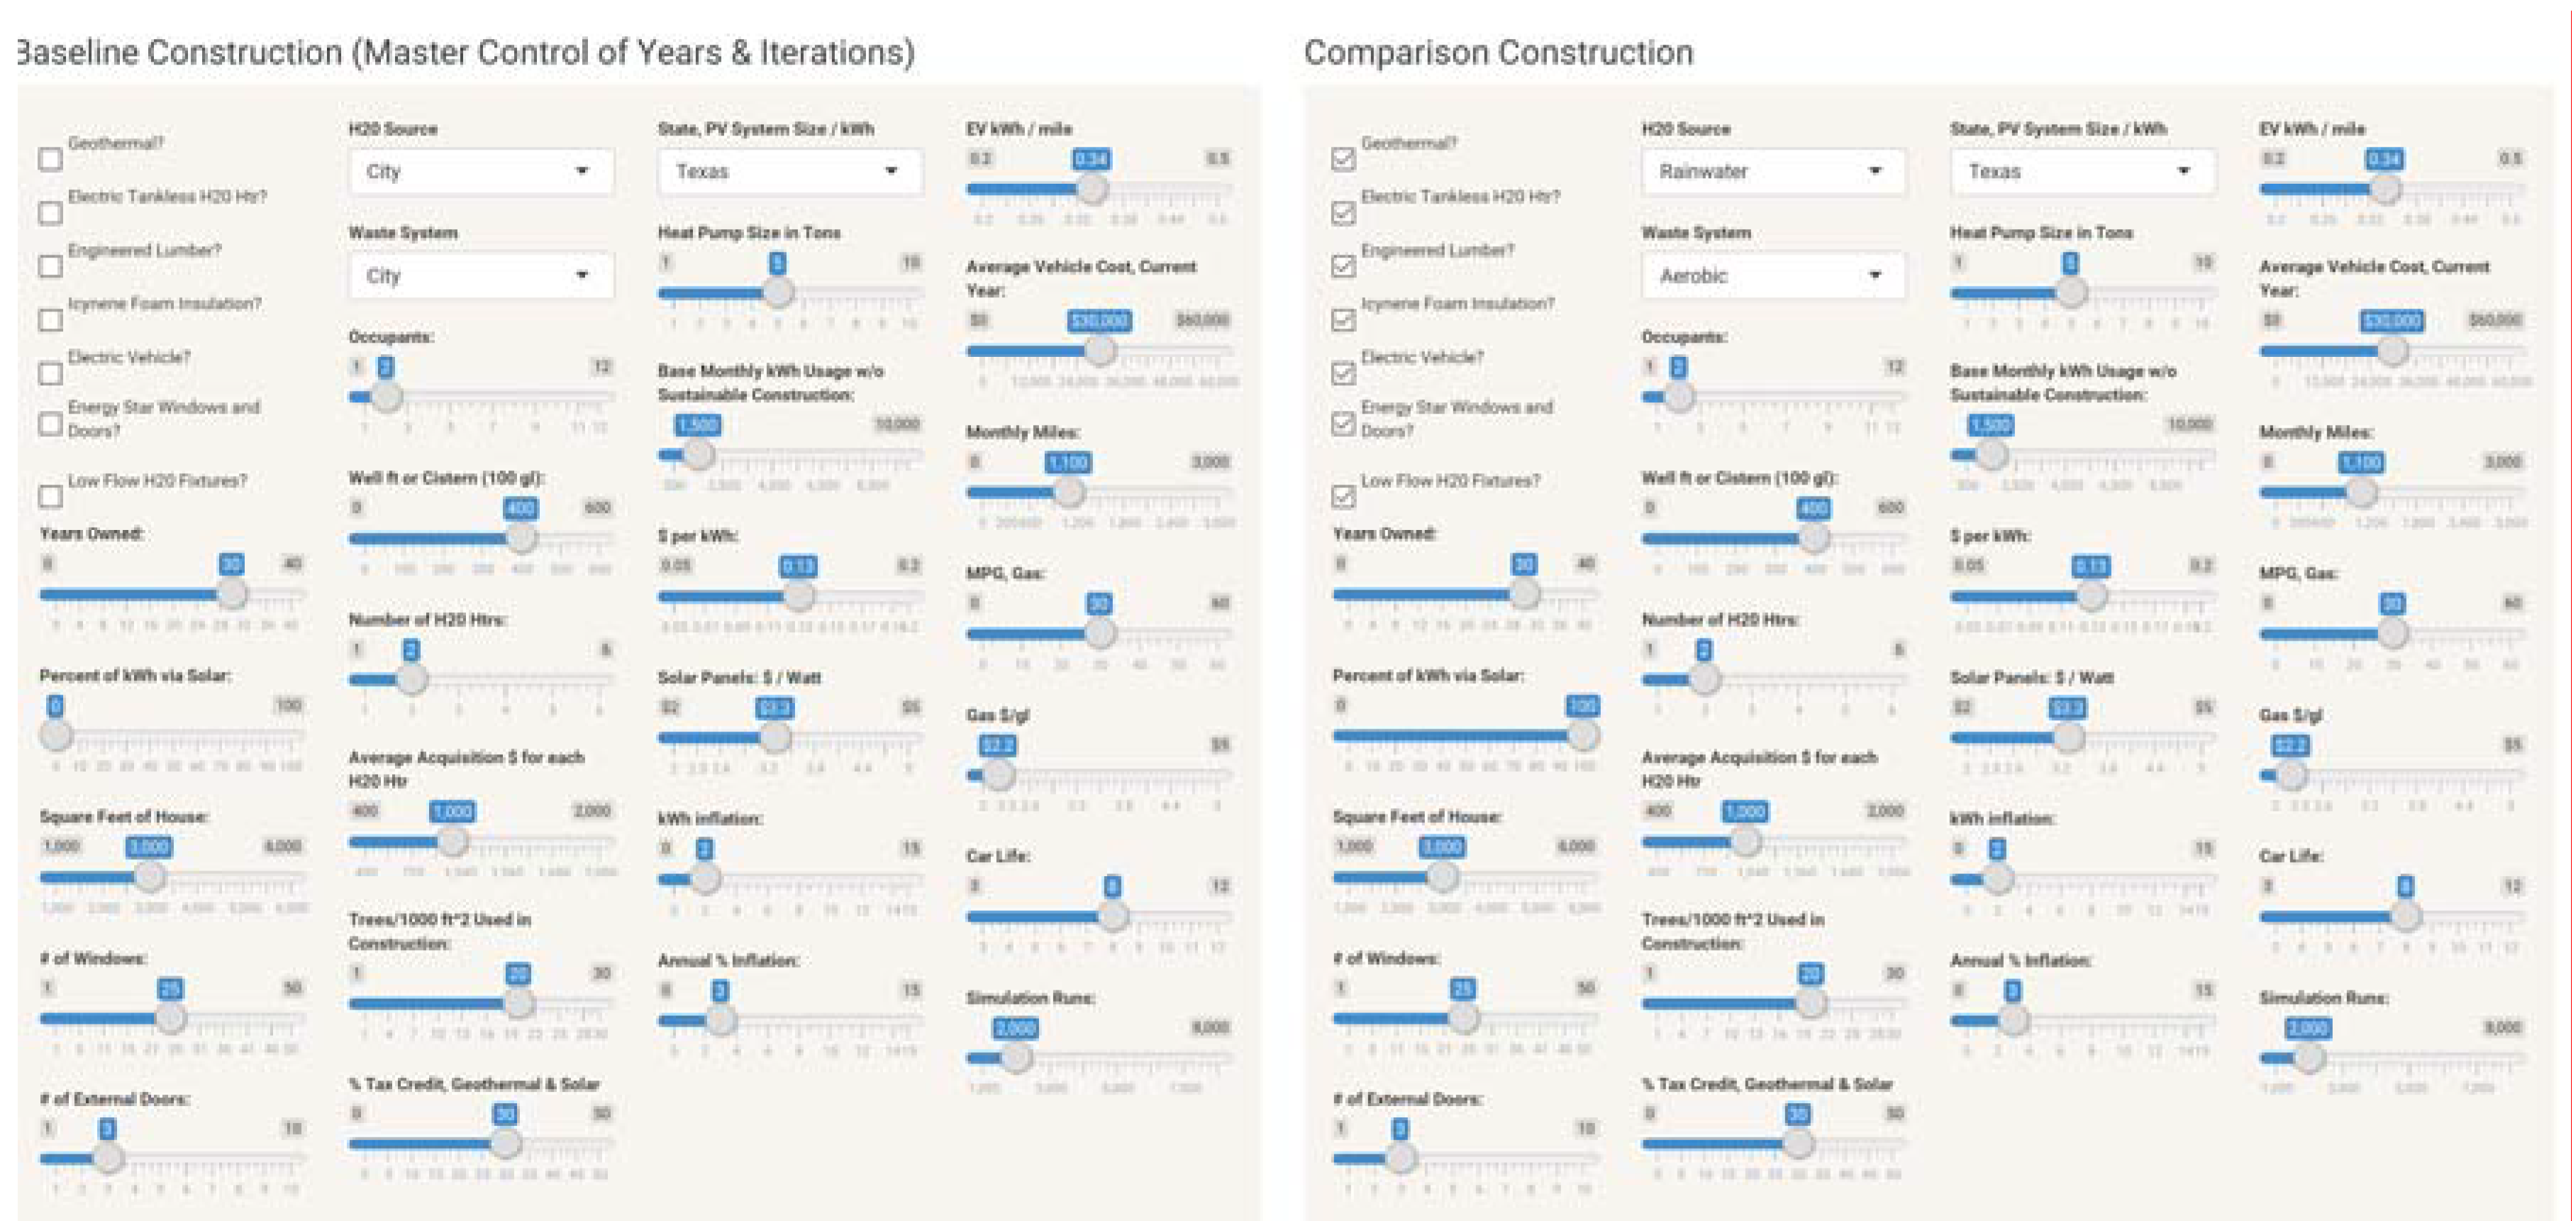The height and width of the screenshot is (1221, 2576).
Task: Click Baseline Heat Pump Size slider handle
Action: [x=778, y=292]
